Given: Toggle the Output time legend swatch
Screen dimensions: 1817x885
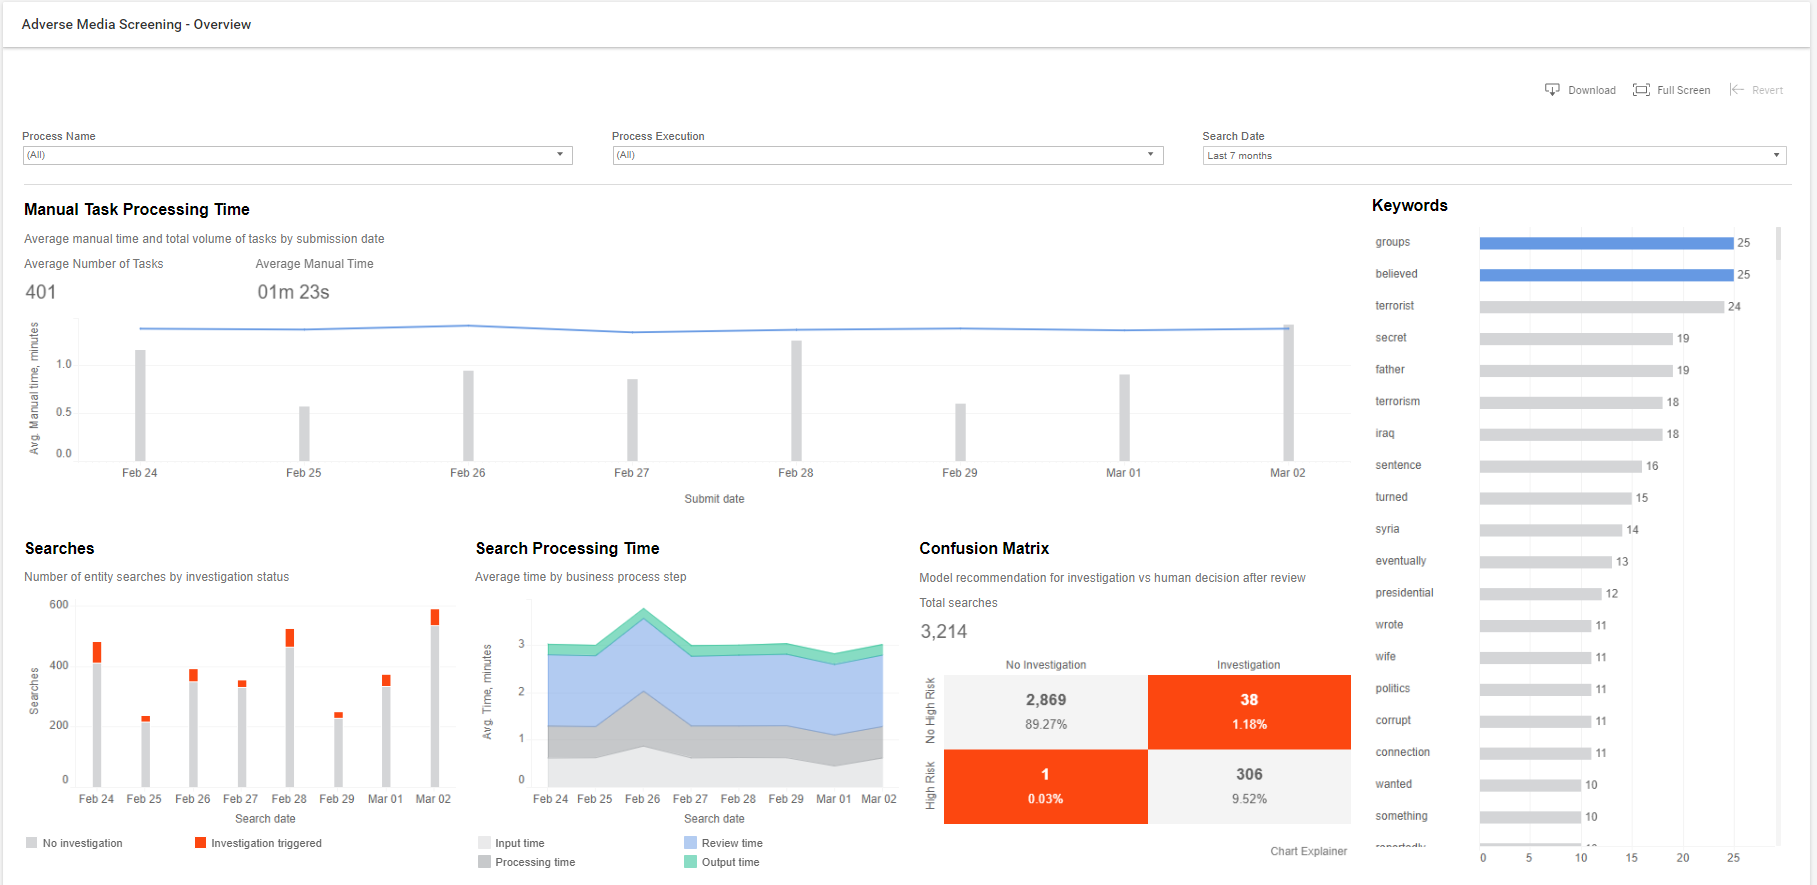Looking at the screenshot, I should [x=690, y=862].
